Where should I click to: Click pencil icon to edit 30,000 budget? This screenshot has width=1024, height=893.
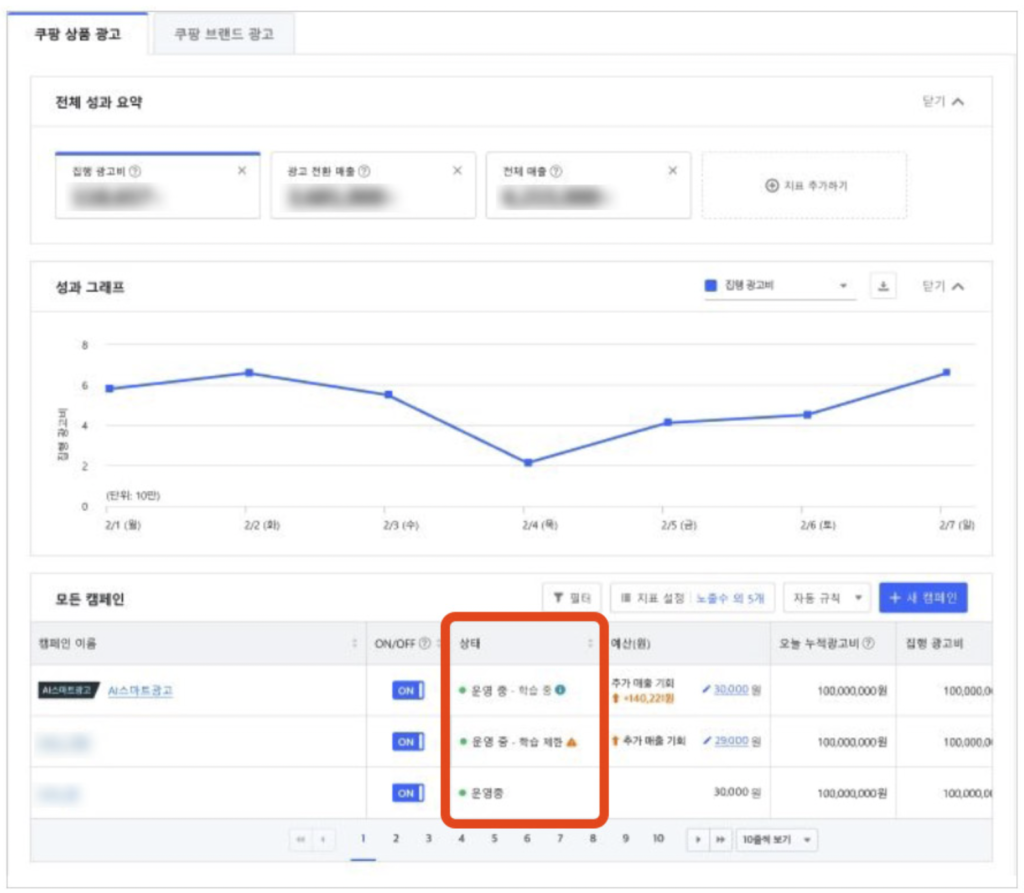pos(706,689)
